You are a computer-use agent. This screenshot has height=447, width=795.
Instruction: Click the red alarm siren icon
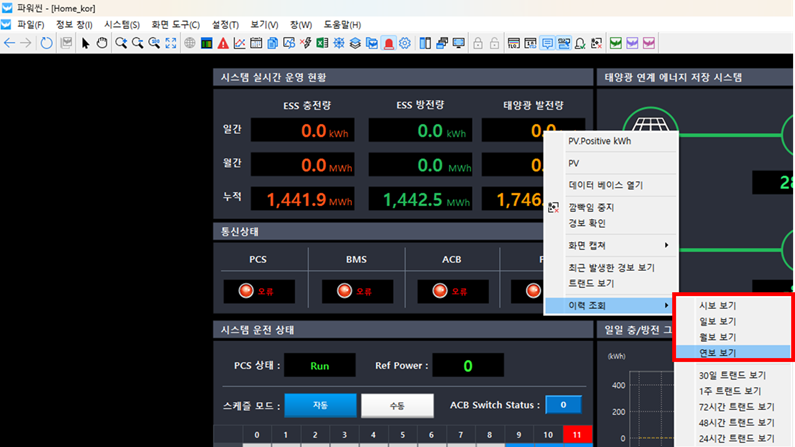click(388, 43)
